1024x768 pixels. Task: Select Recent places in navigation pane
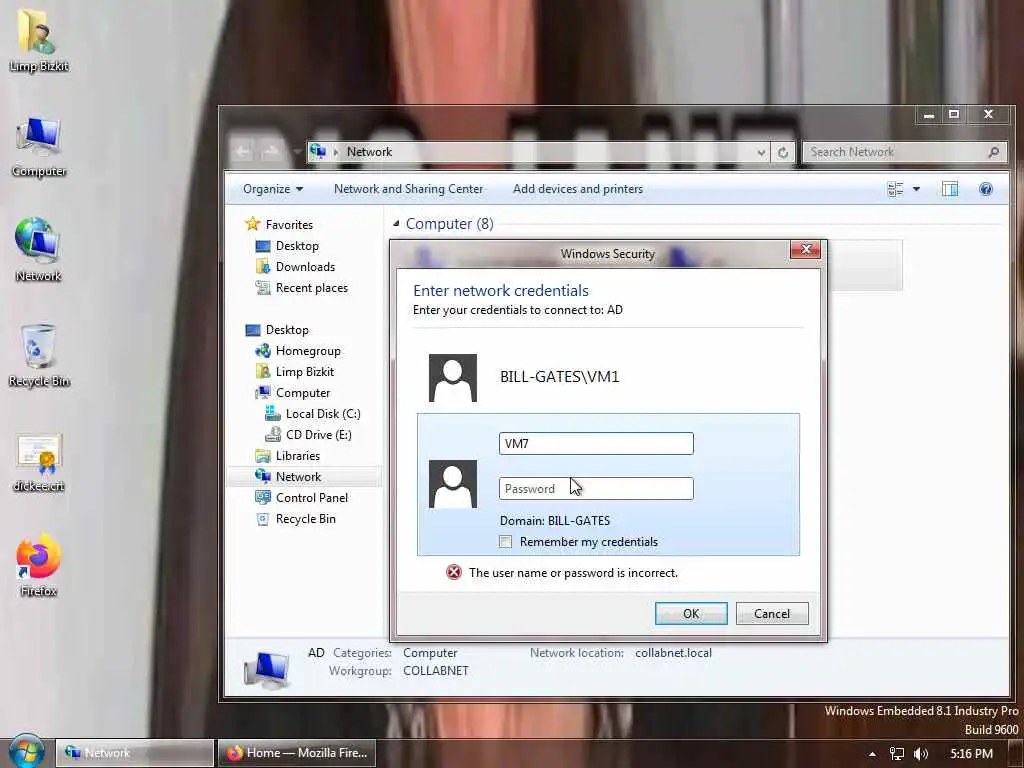312,287
